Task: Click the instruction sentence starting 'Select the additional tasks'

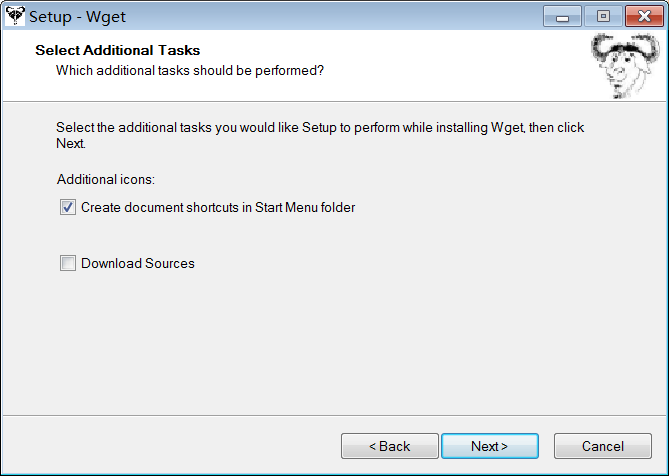Action: coord(320,135)
